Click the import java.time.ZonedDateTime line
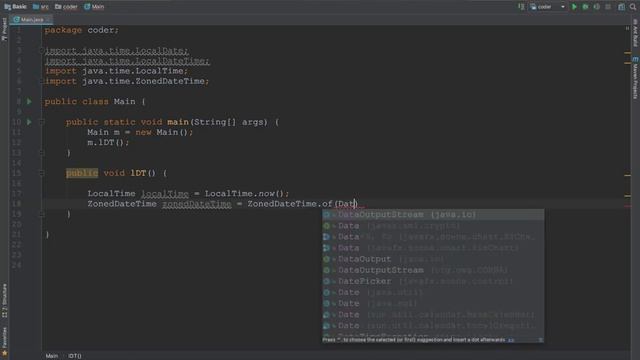Image resolution: width=640 pixels, height=360 pixels. [x=127, y=81]
